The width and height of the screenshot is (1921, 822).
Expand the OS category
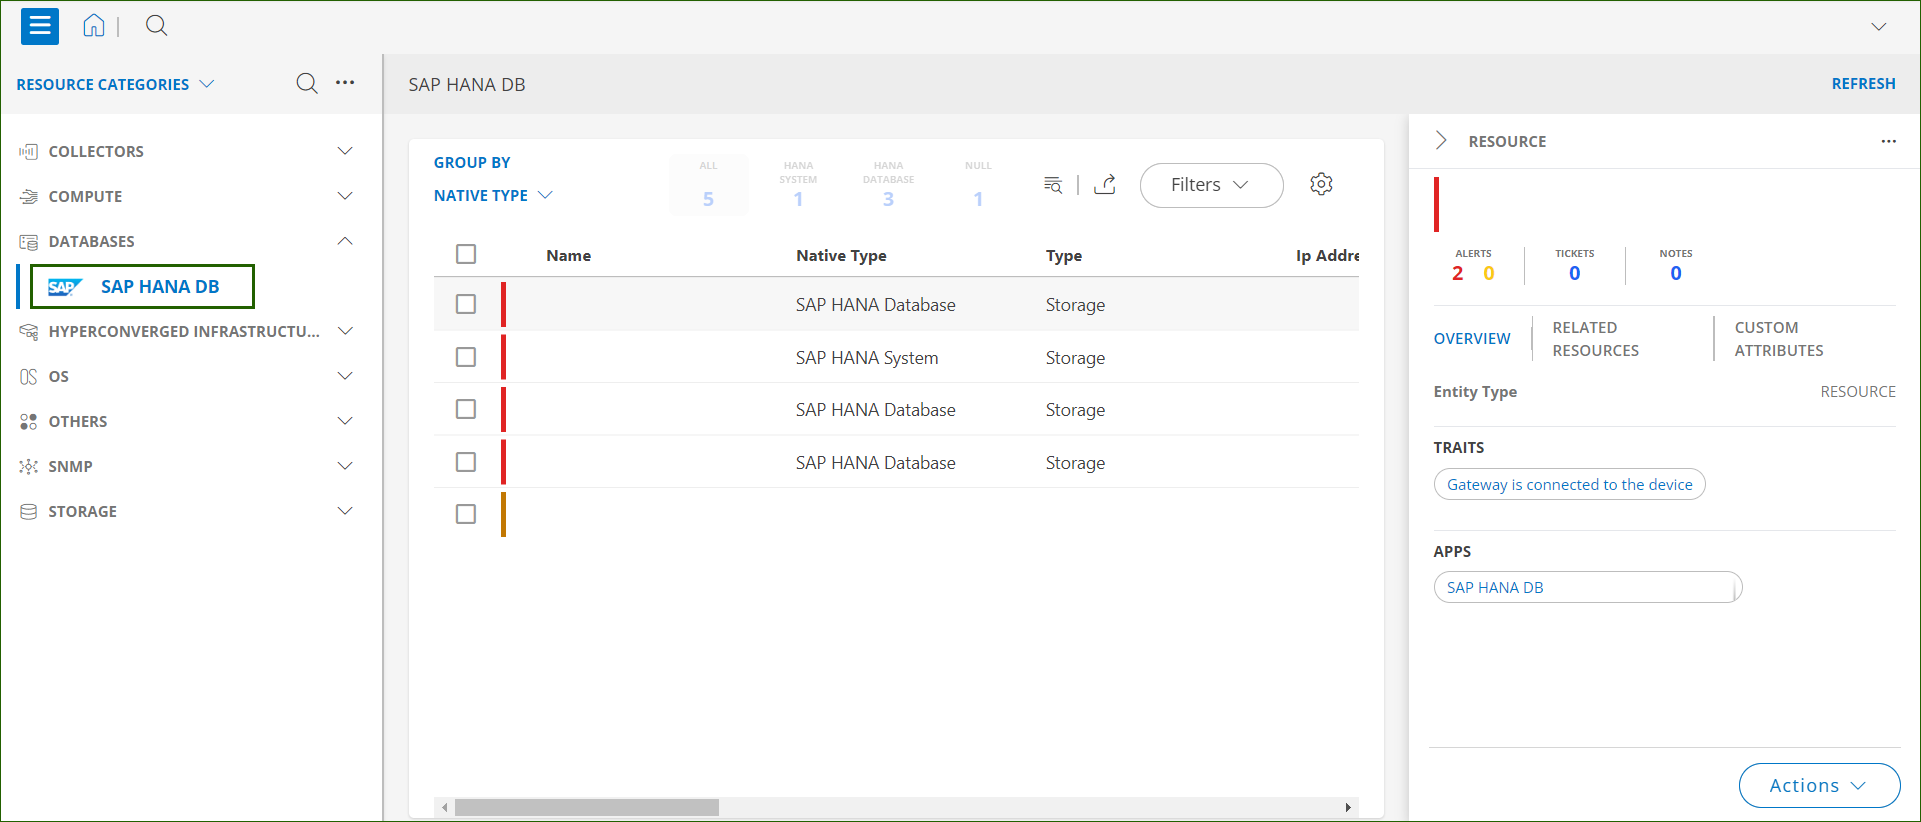coord(345,376)
